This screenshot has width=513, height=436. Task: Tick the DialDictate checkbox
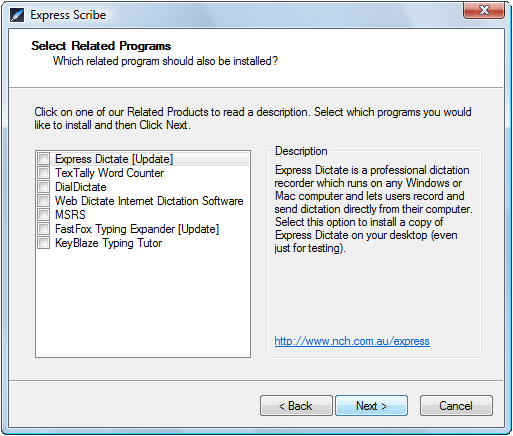pos(44,186)
